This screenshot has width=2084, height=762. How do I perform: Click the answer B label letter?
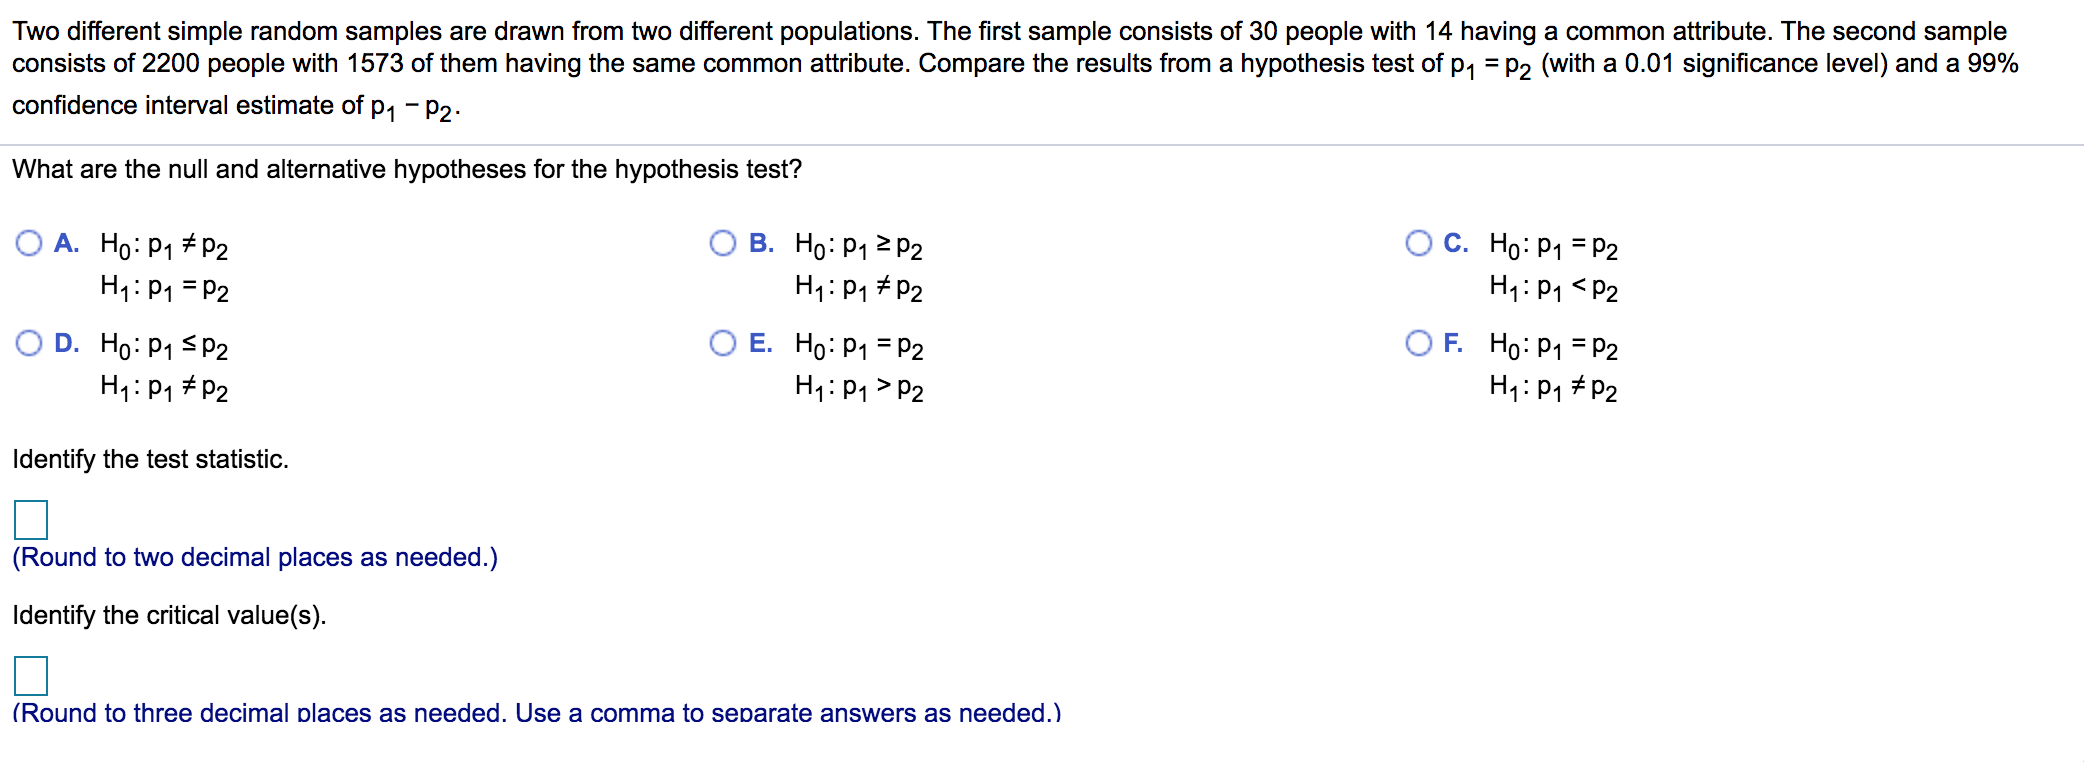761,243
